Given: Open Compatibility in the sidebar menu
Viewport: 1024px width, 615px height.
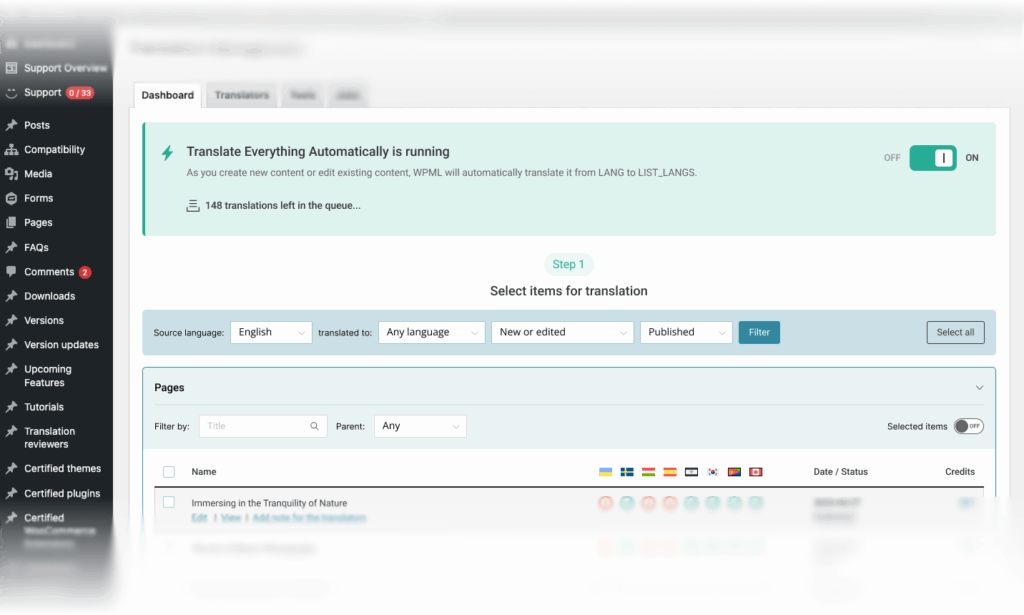Looking at the screenshot, I should [x=54, y=150].
